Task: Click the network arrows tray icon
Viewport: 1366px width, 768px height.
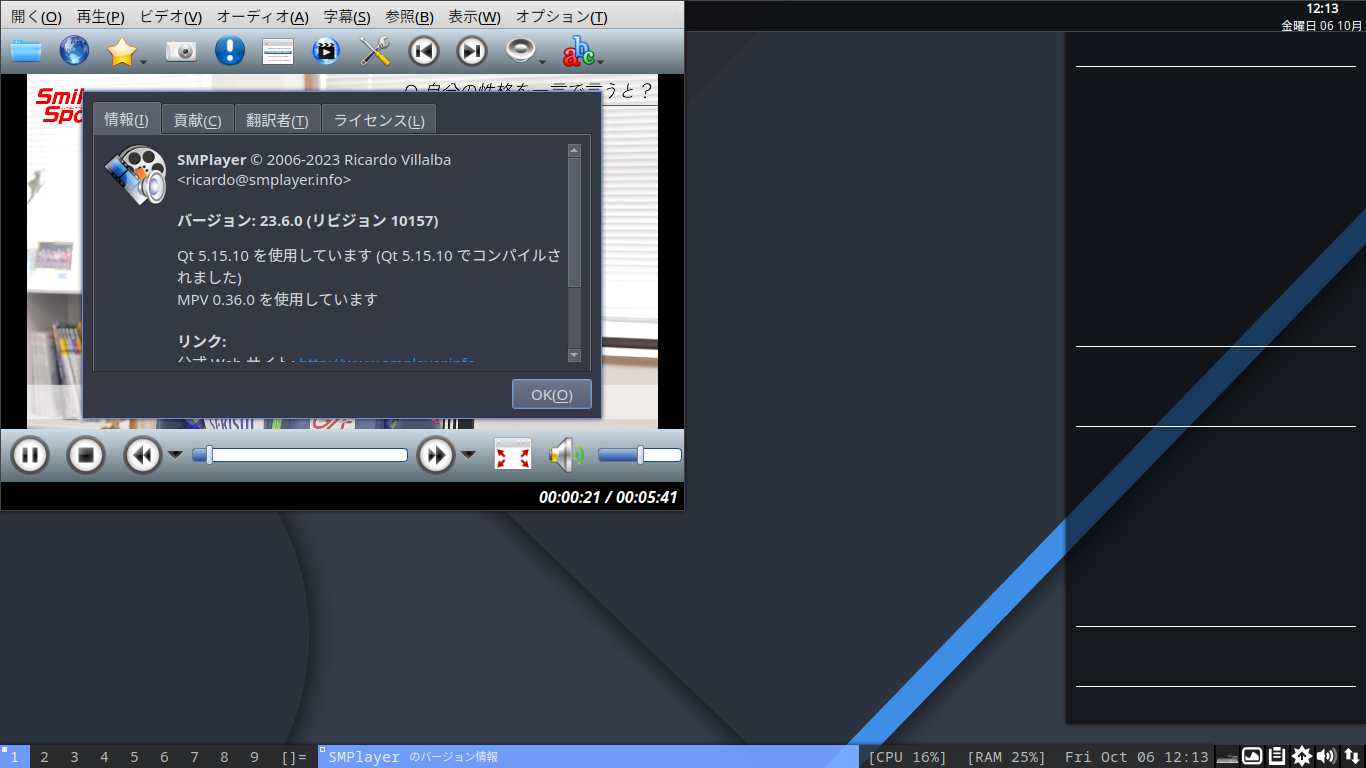Action: point(1352,756)
